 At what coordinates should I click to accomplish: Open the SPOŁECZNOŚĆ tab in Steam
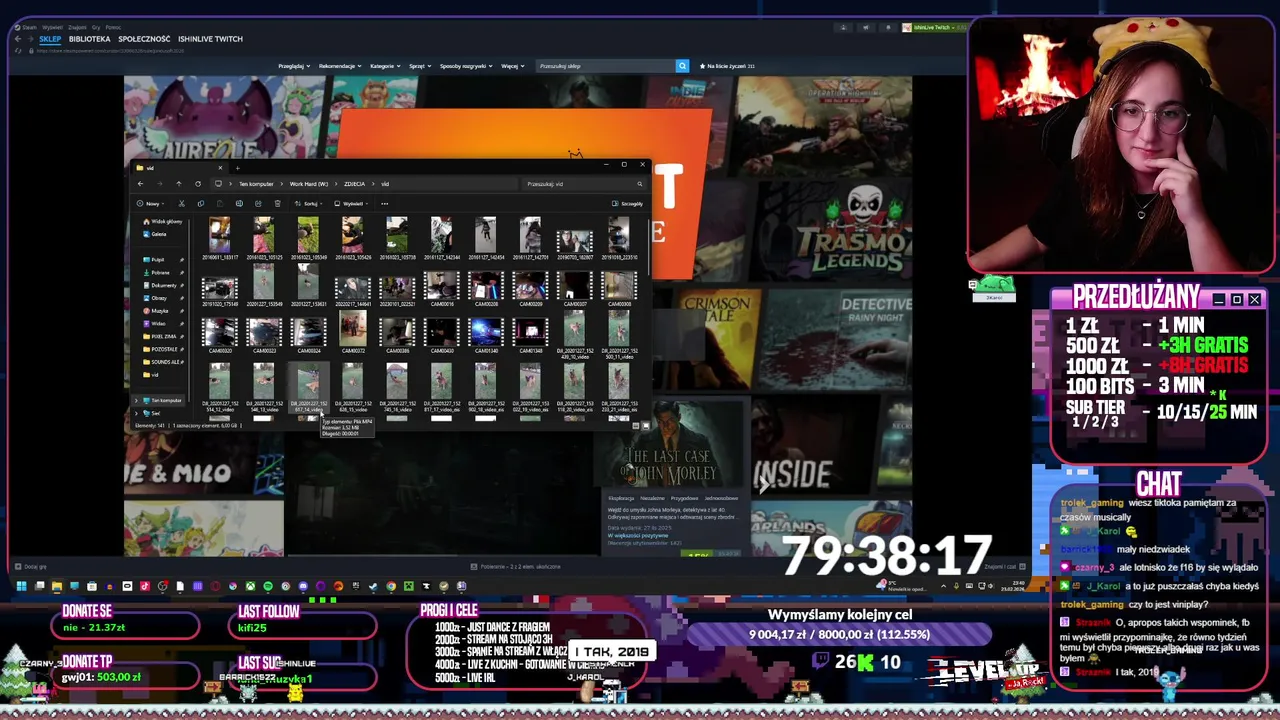144,39
